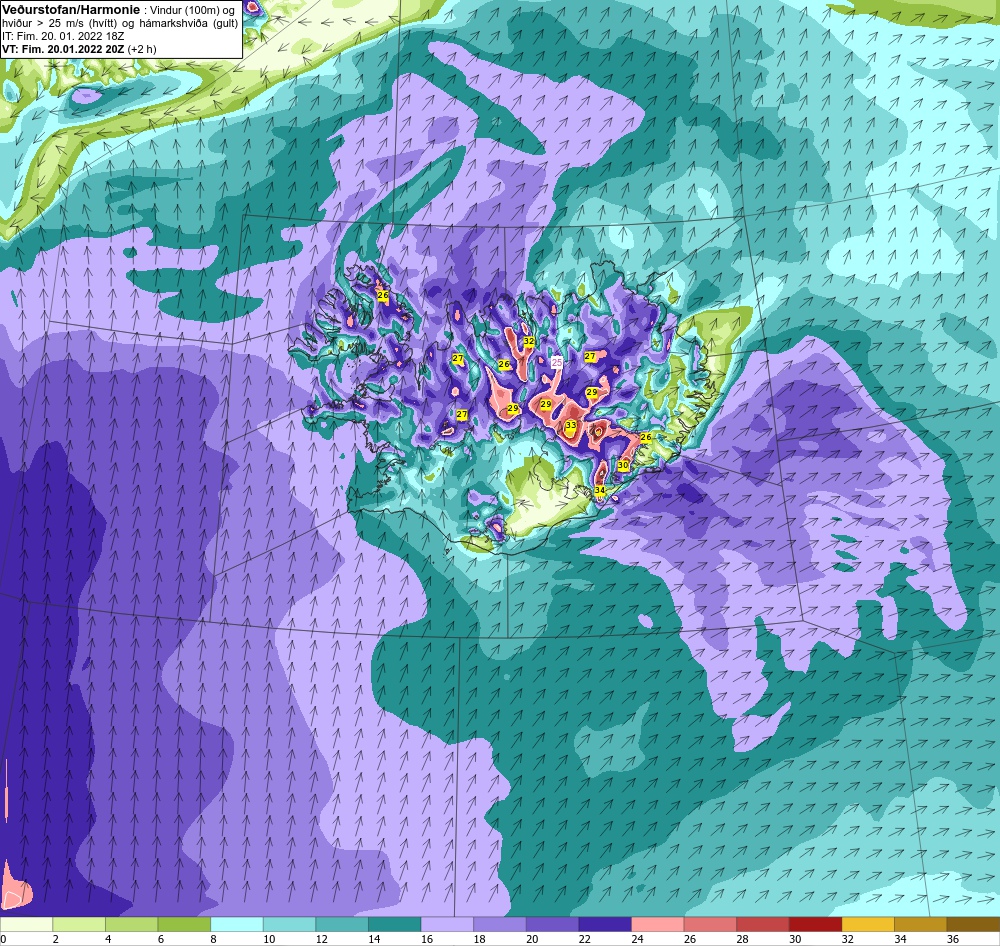Click the legend scale number 36

tap(953, 939)
